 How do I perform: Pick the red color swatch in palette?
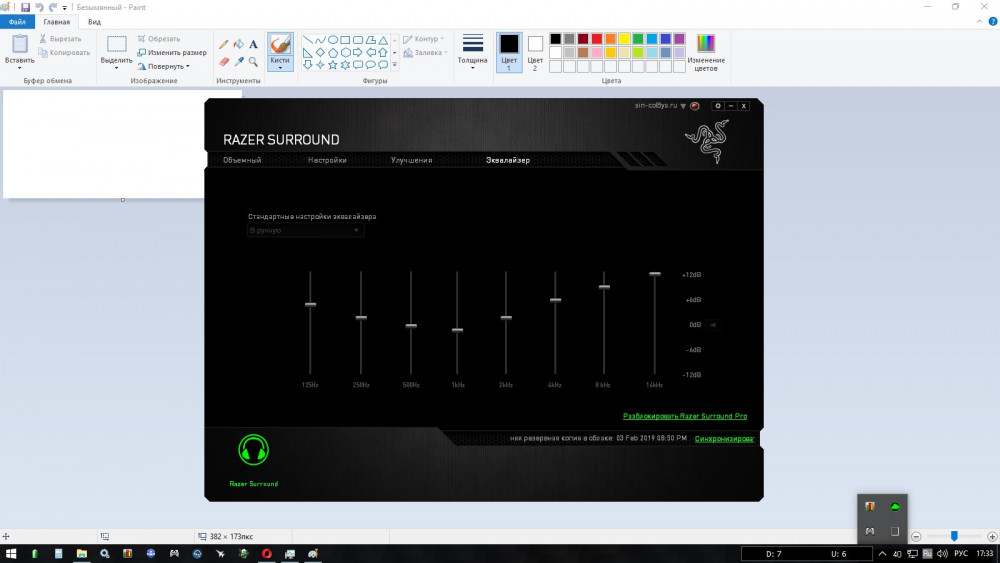tap(597, 39)
